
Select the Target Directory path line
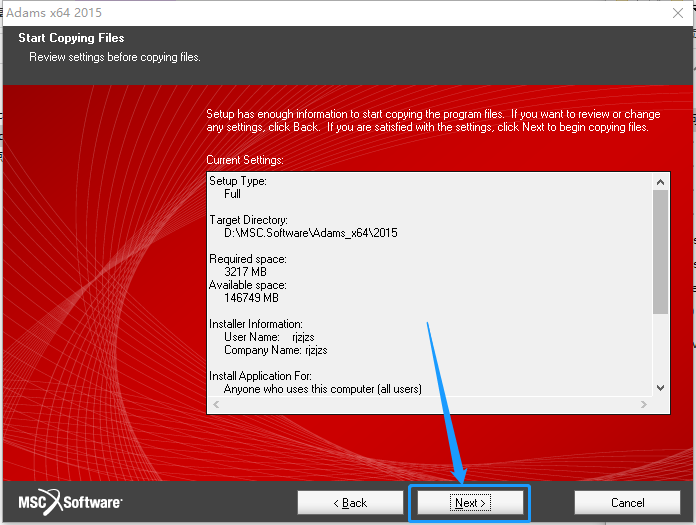[311, 233]
